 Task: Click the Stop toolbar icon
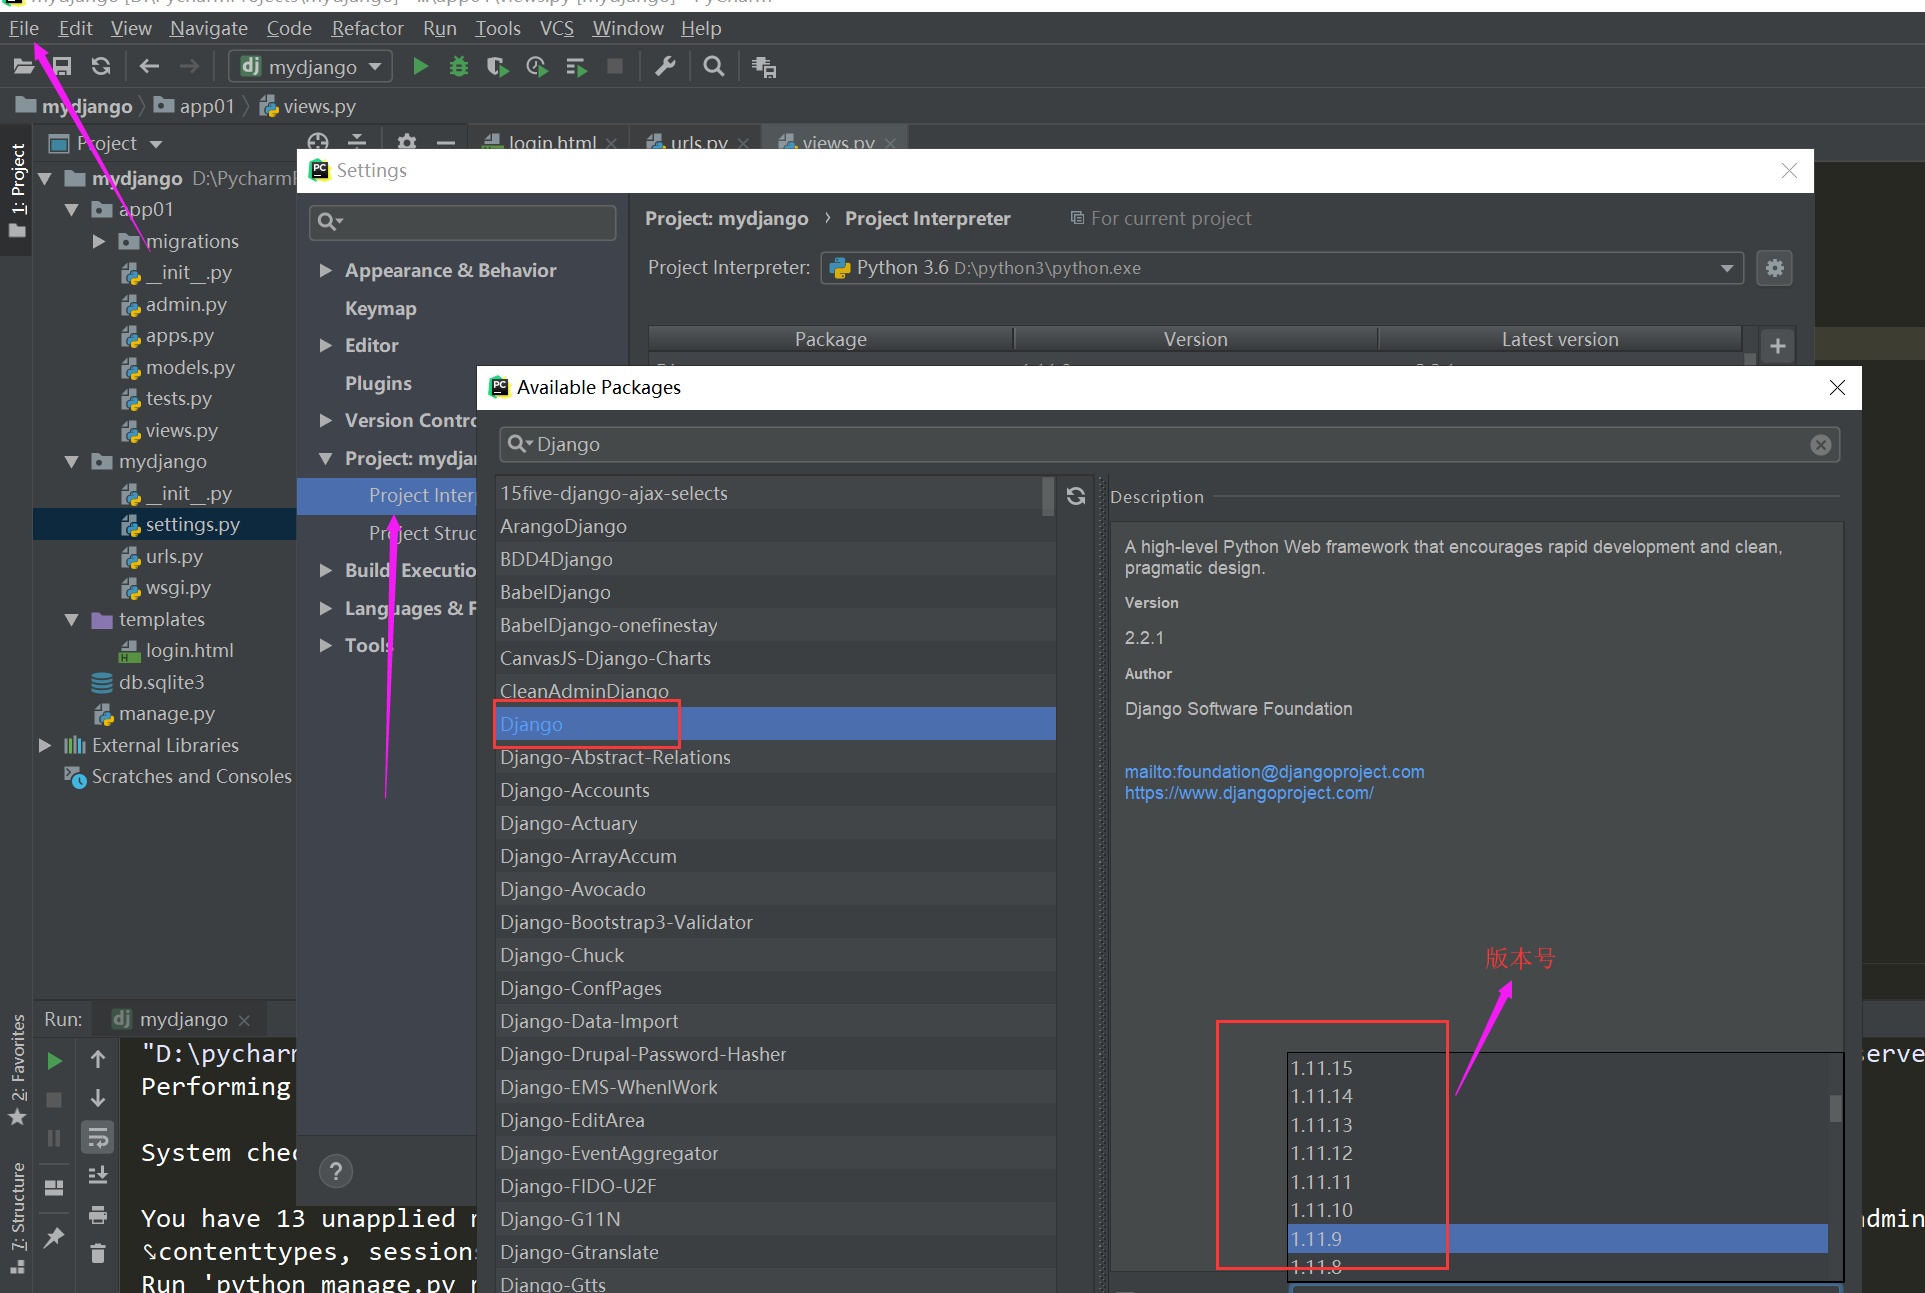615,67
